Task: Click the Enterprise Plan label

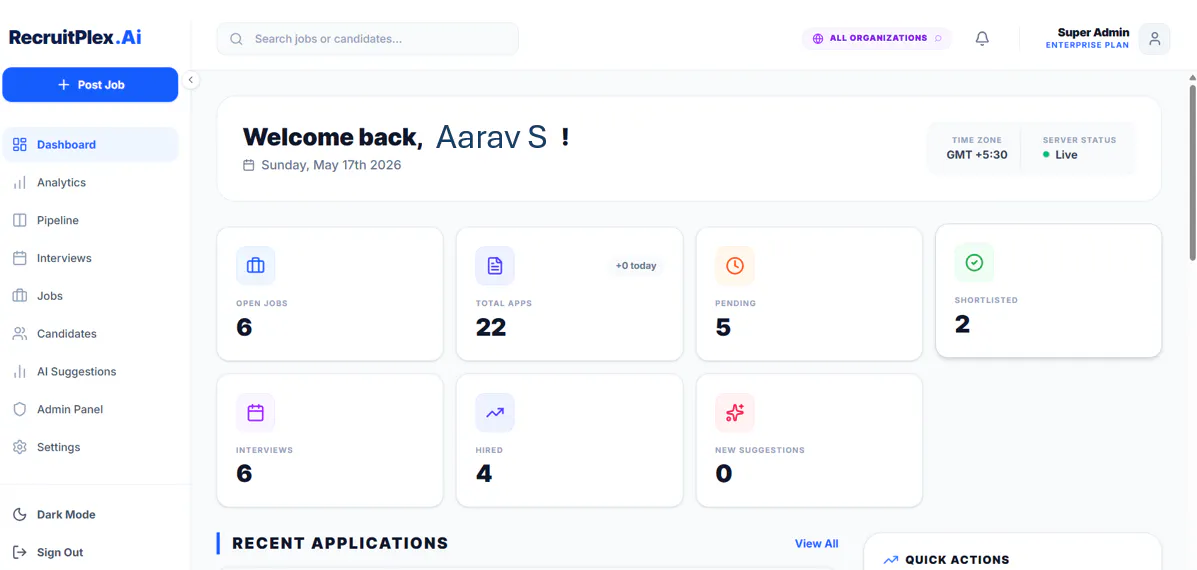Action: tap(1087, 45)
